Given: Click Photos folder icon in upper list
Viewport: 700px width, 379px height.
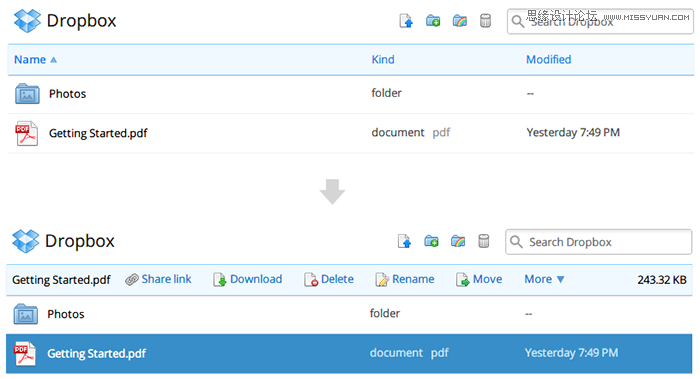Looking at the screenshot, I should [x=27, y=94].
